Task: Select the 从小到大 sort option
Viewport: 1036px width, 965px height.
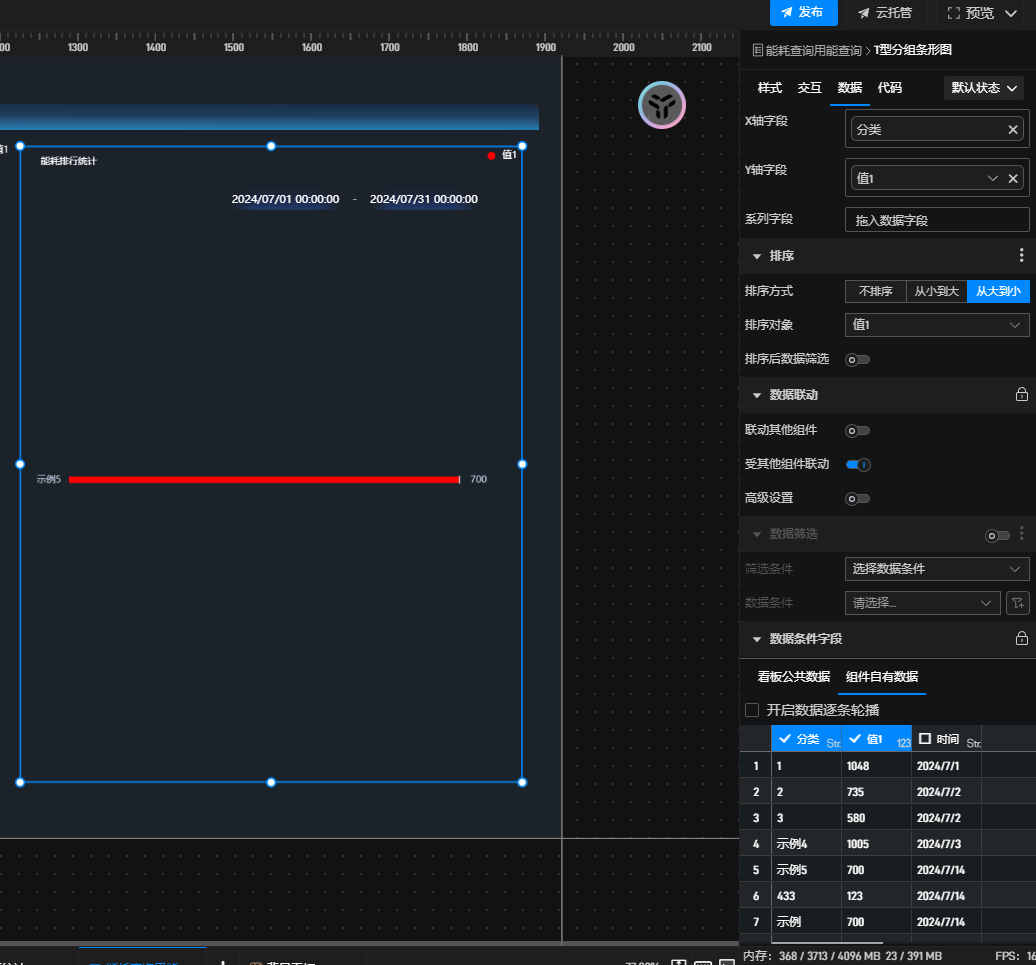Action: click(x=936, y=291)
